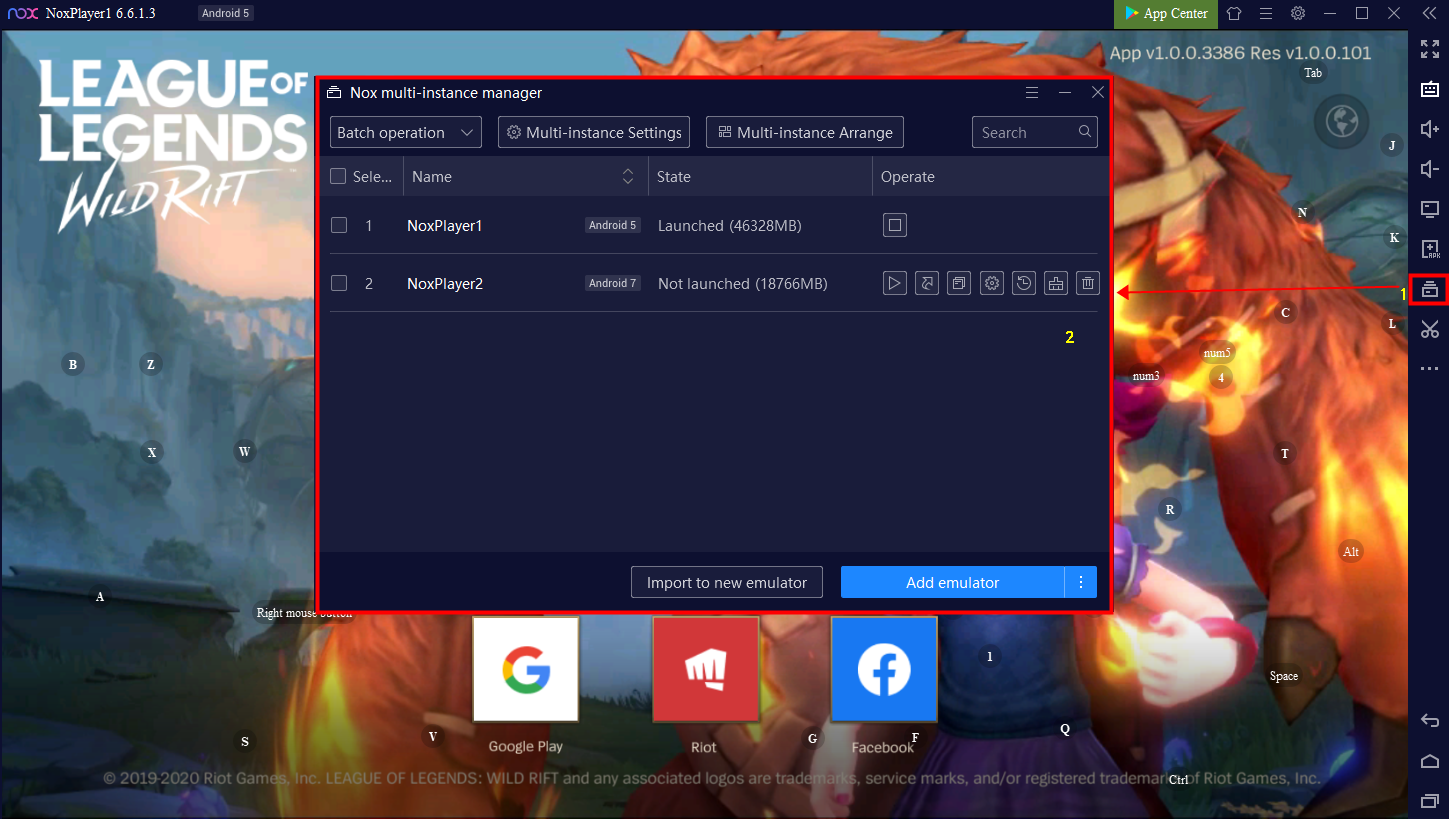This screenshot has width=1449, height=819.
Task: Open multi-instance manager sidebar icon
Action: [x=1430, y=289]
